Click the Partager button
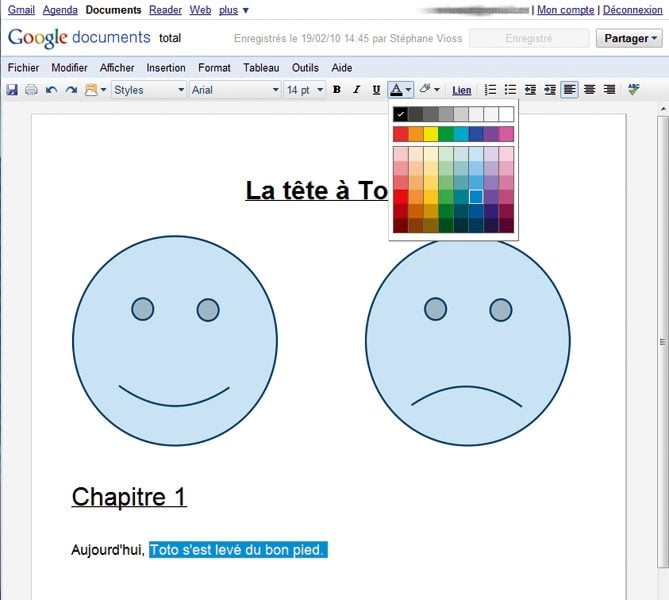Screen dimensions: 669x600 (x=628, y=39)
